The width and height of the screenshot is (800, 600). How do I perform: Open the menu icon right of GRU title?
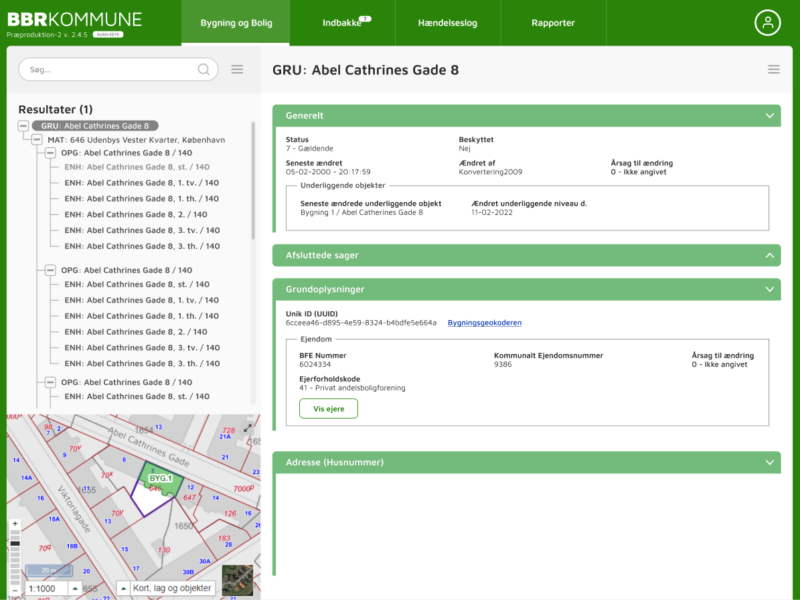tap(773, 69)
